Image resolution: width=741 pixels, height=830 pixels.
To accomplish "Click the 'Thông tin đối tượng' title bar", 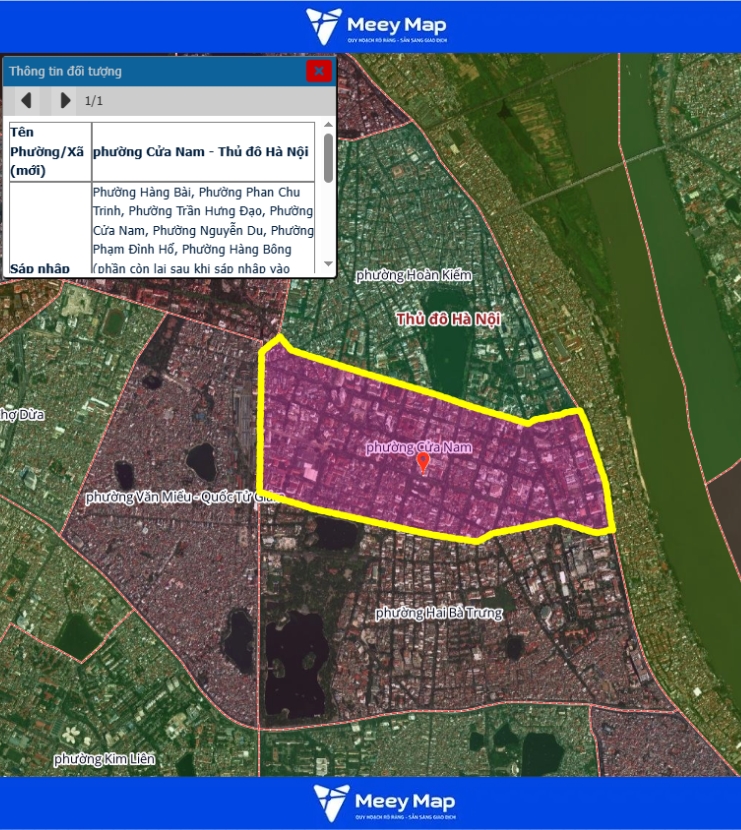I will click(150, 71).
